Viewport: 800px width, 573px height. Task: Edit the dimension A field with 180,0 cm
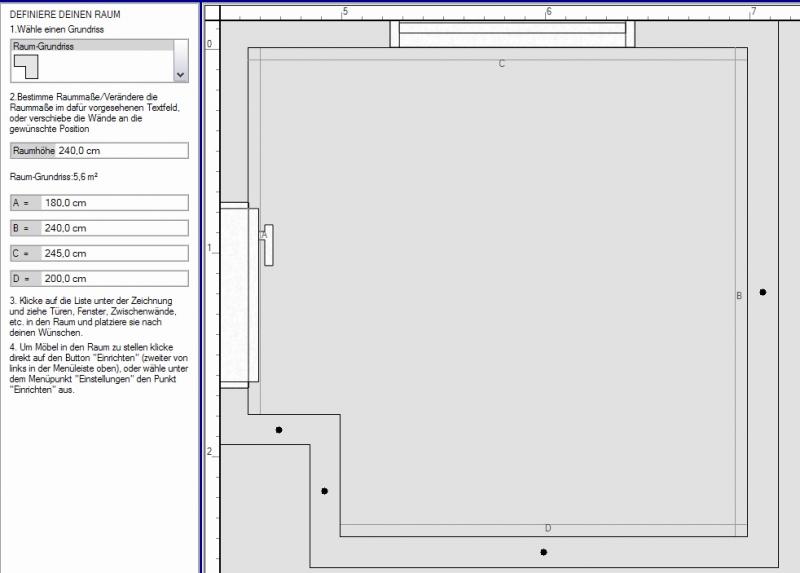tap(114, 203)
